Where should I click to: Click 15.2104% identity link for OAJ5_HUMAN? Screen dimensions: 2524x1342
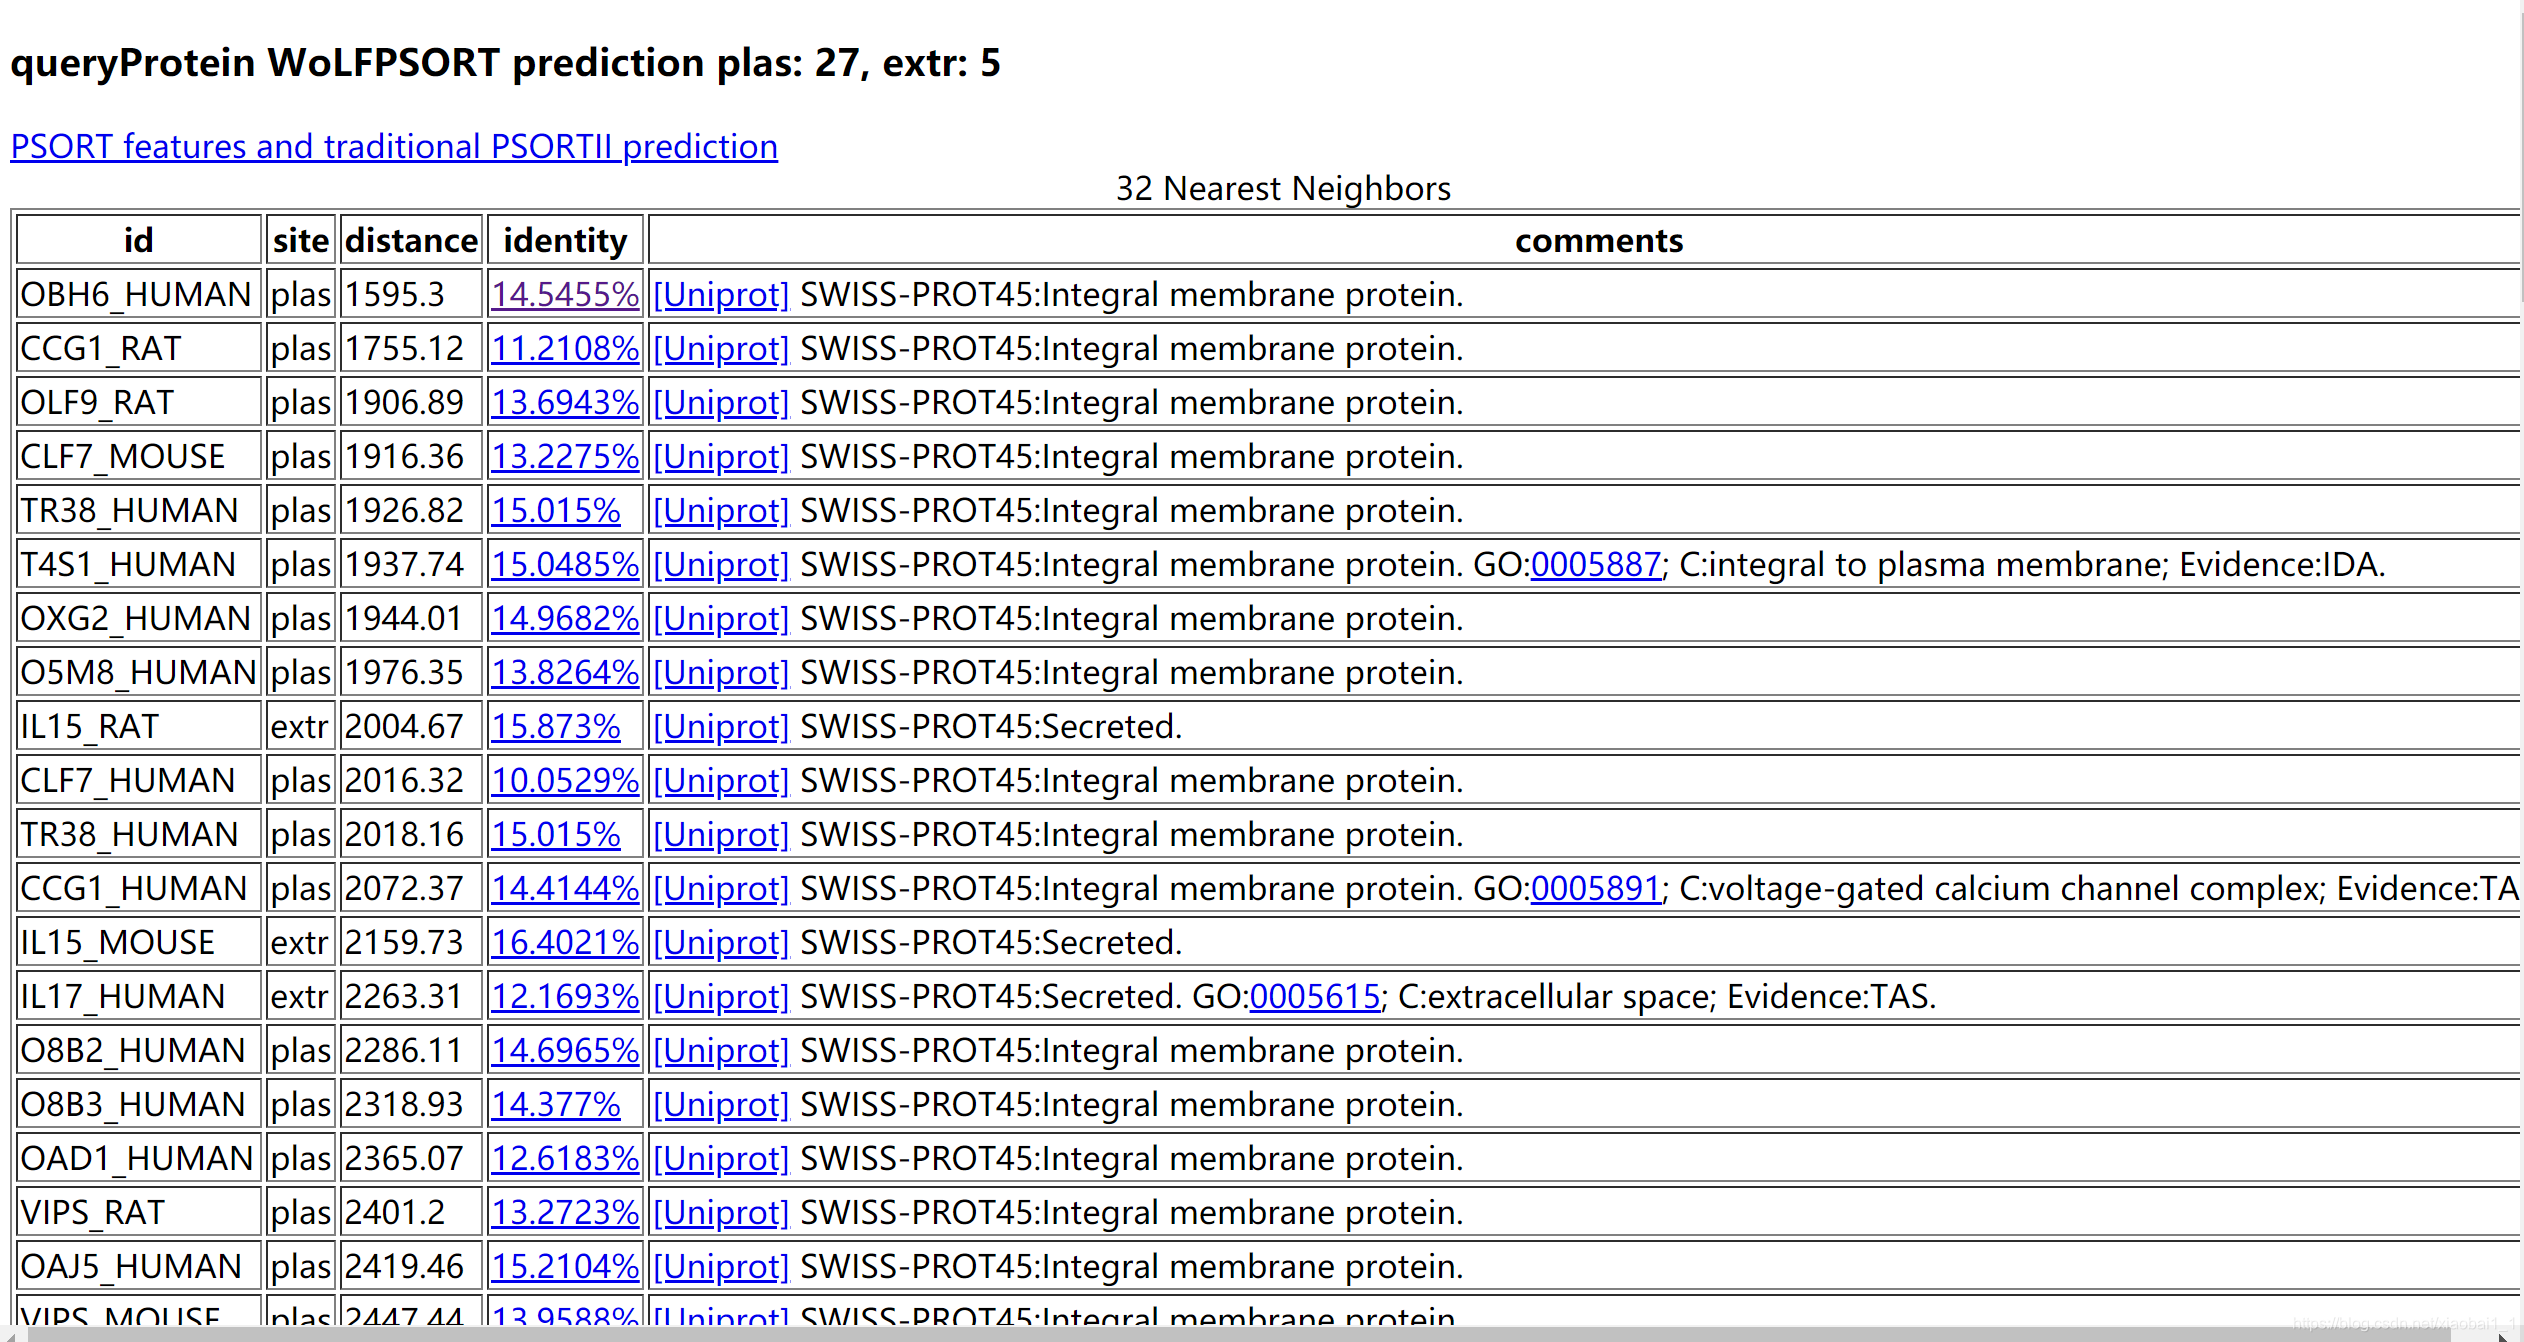(x=565, y=1266)
